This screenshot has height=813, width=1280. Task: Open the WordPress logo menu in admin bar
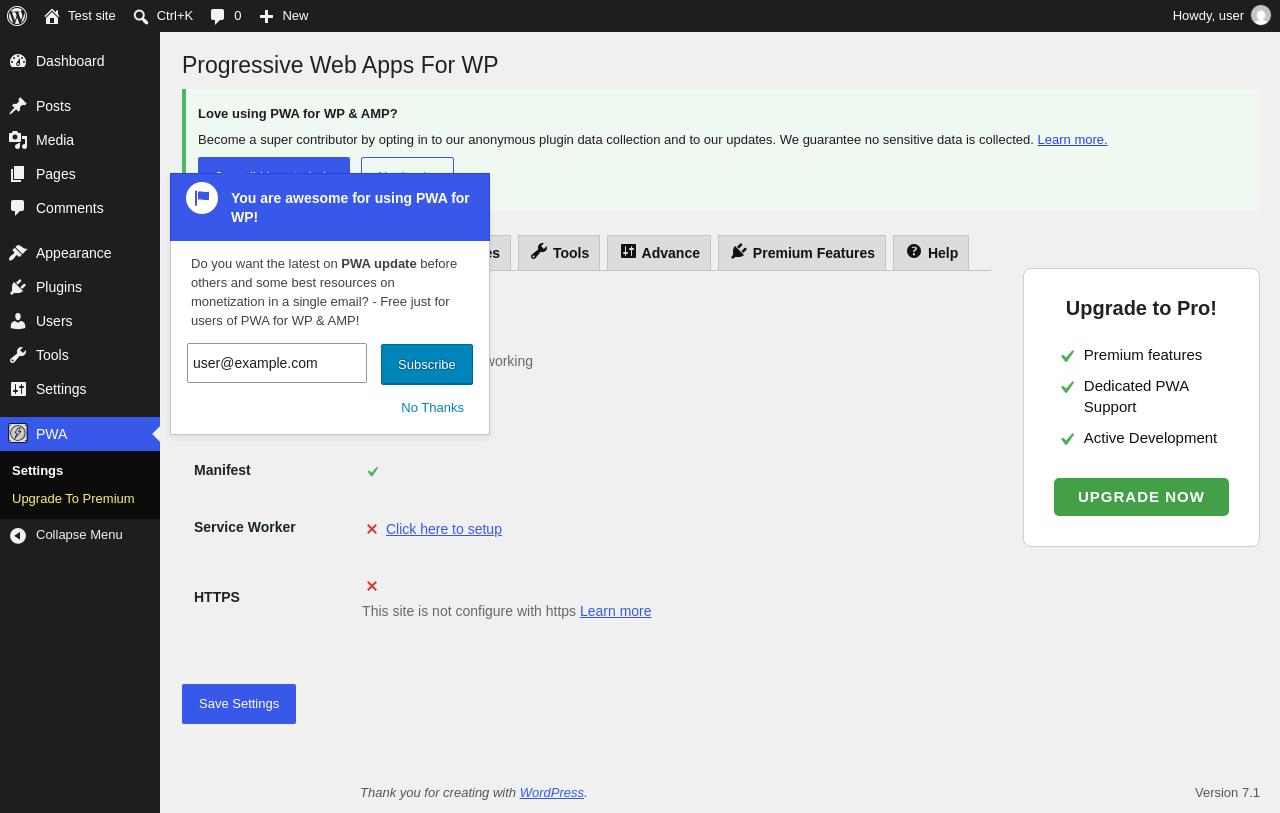pyautogui.click(x=17, y=16)
